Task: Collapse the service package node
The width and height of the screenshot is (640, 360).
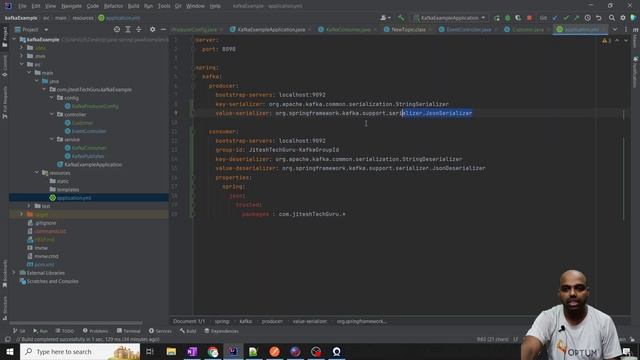Action: point(52,139)
